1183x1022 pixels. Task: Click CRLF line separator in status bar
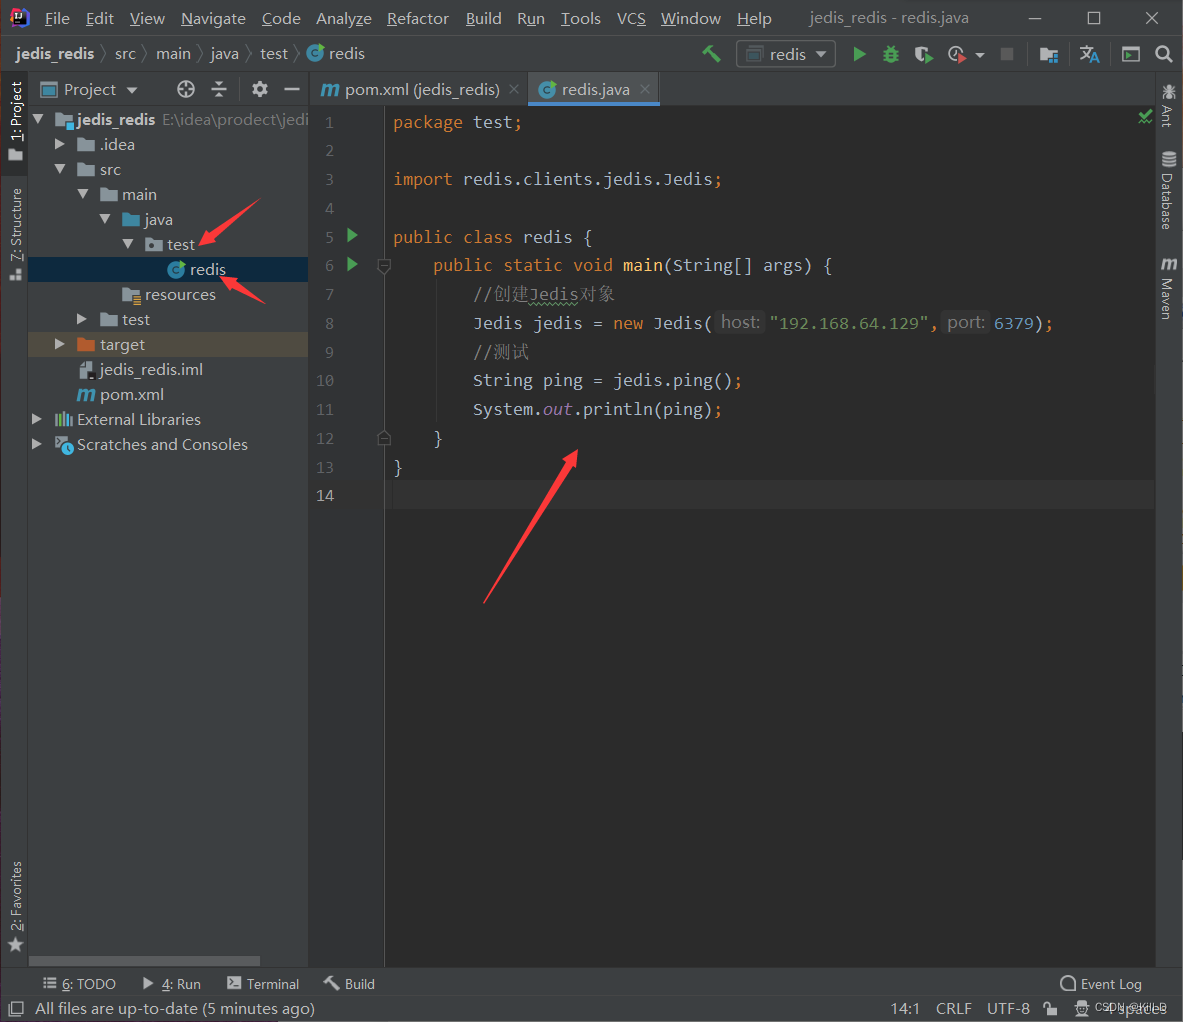(x=954, y=1008)
